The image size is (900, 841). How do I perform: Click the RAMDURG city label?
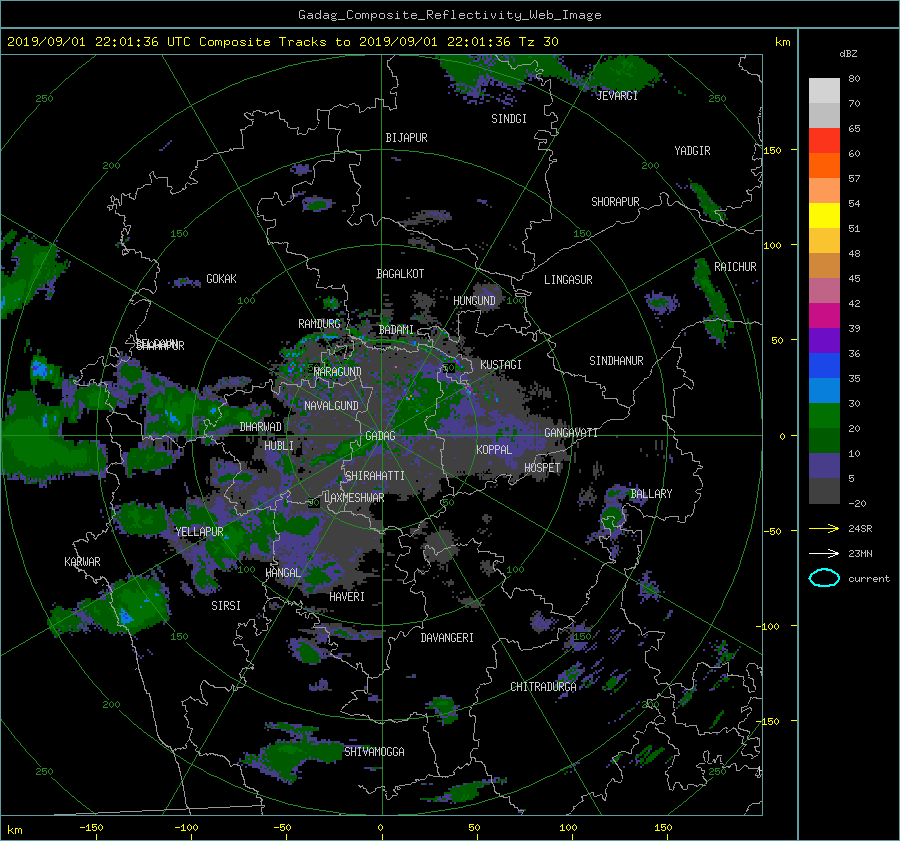tap(319, 324)
